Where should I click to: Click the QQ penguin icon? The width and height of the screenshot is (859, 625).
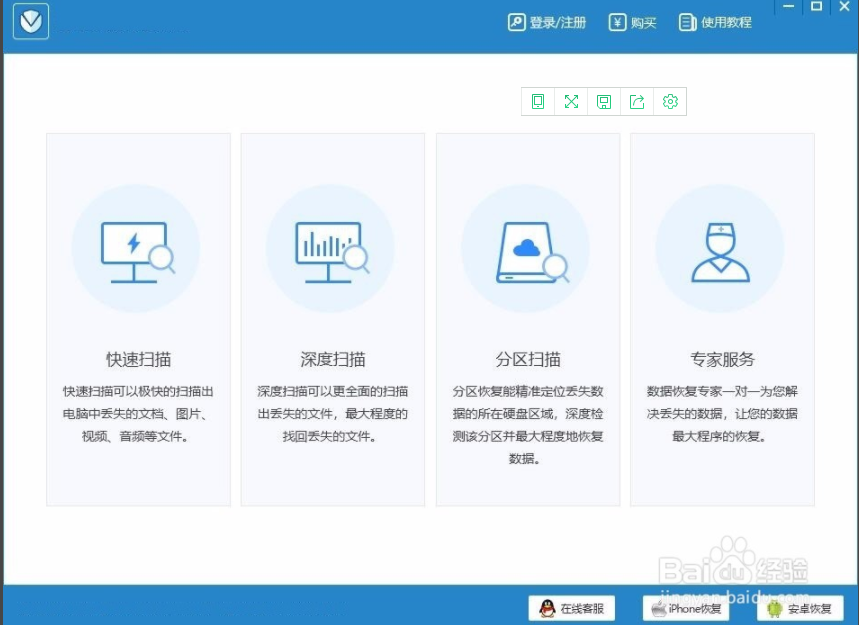[547, 609]
